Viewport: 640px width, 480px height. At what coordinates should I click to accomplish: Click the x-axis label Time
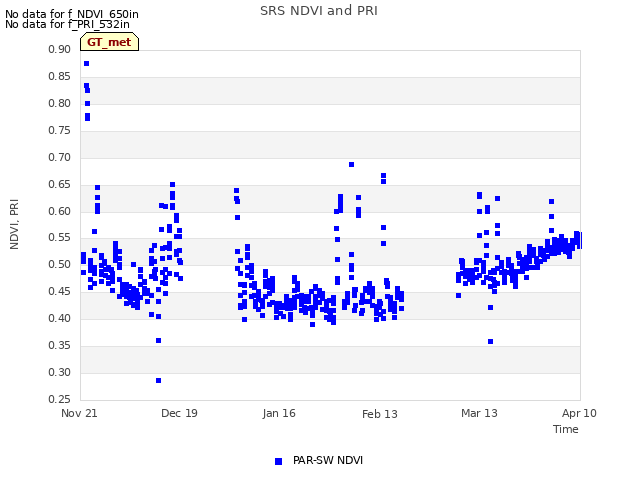pos(566,429)
